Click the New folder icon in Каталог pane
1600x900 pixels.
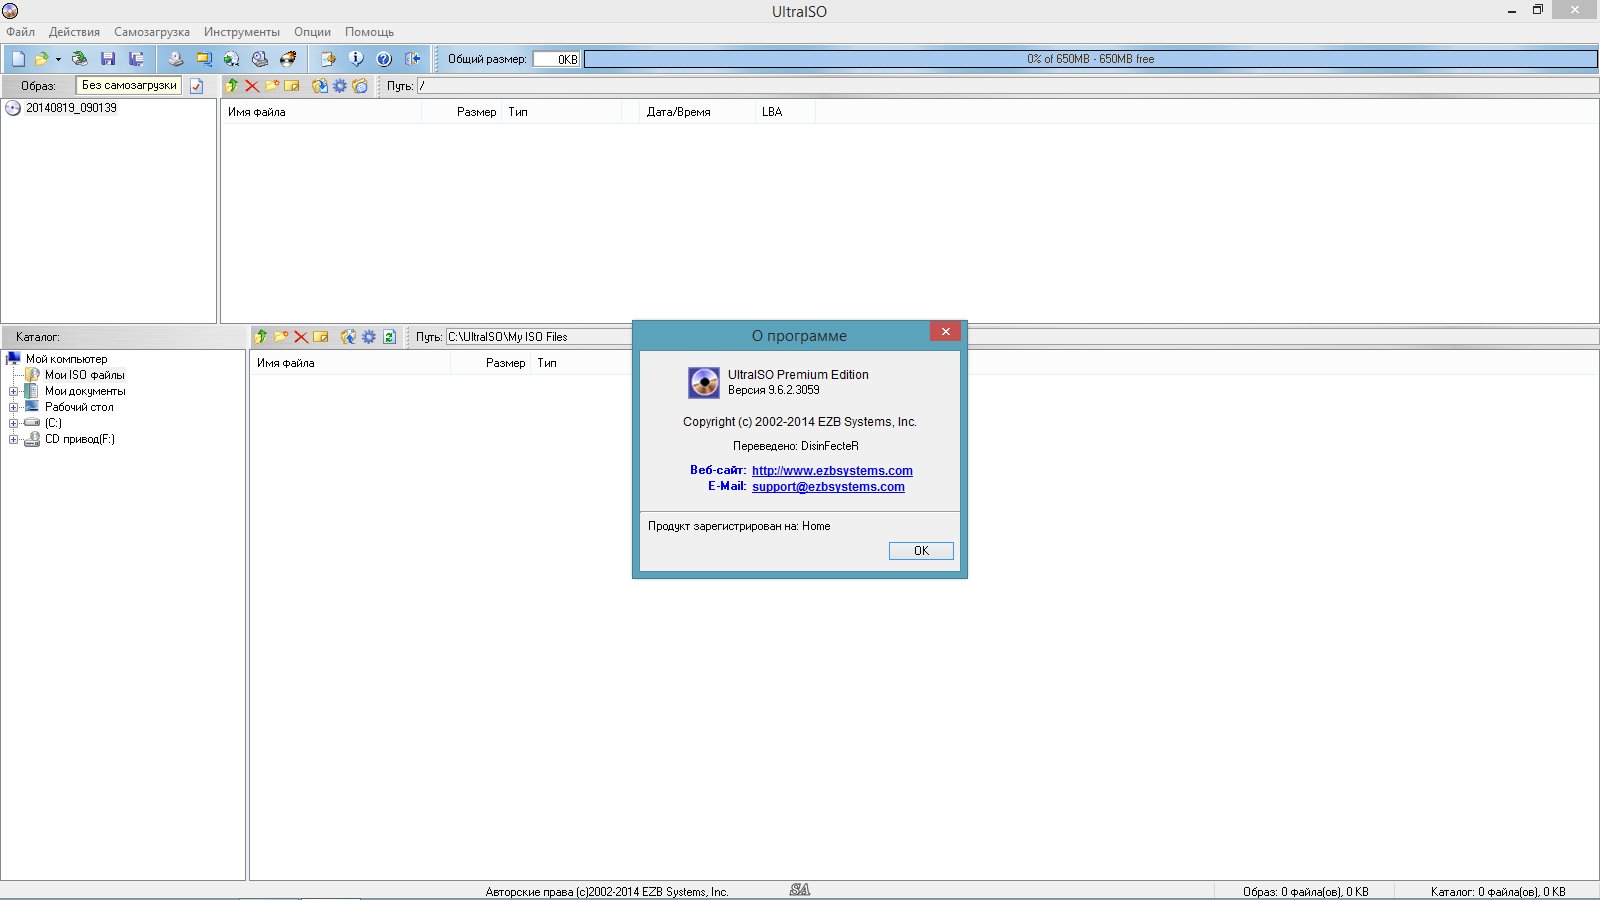pos(281,337)
